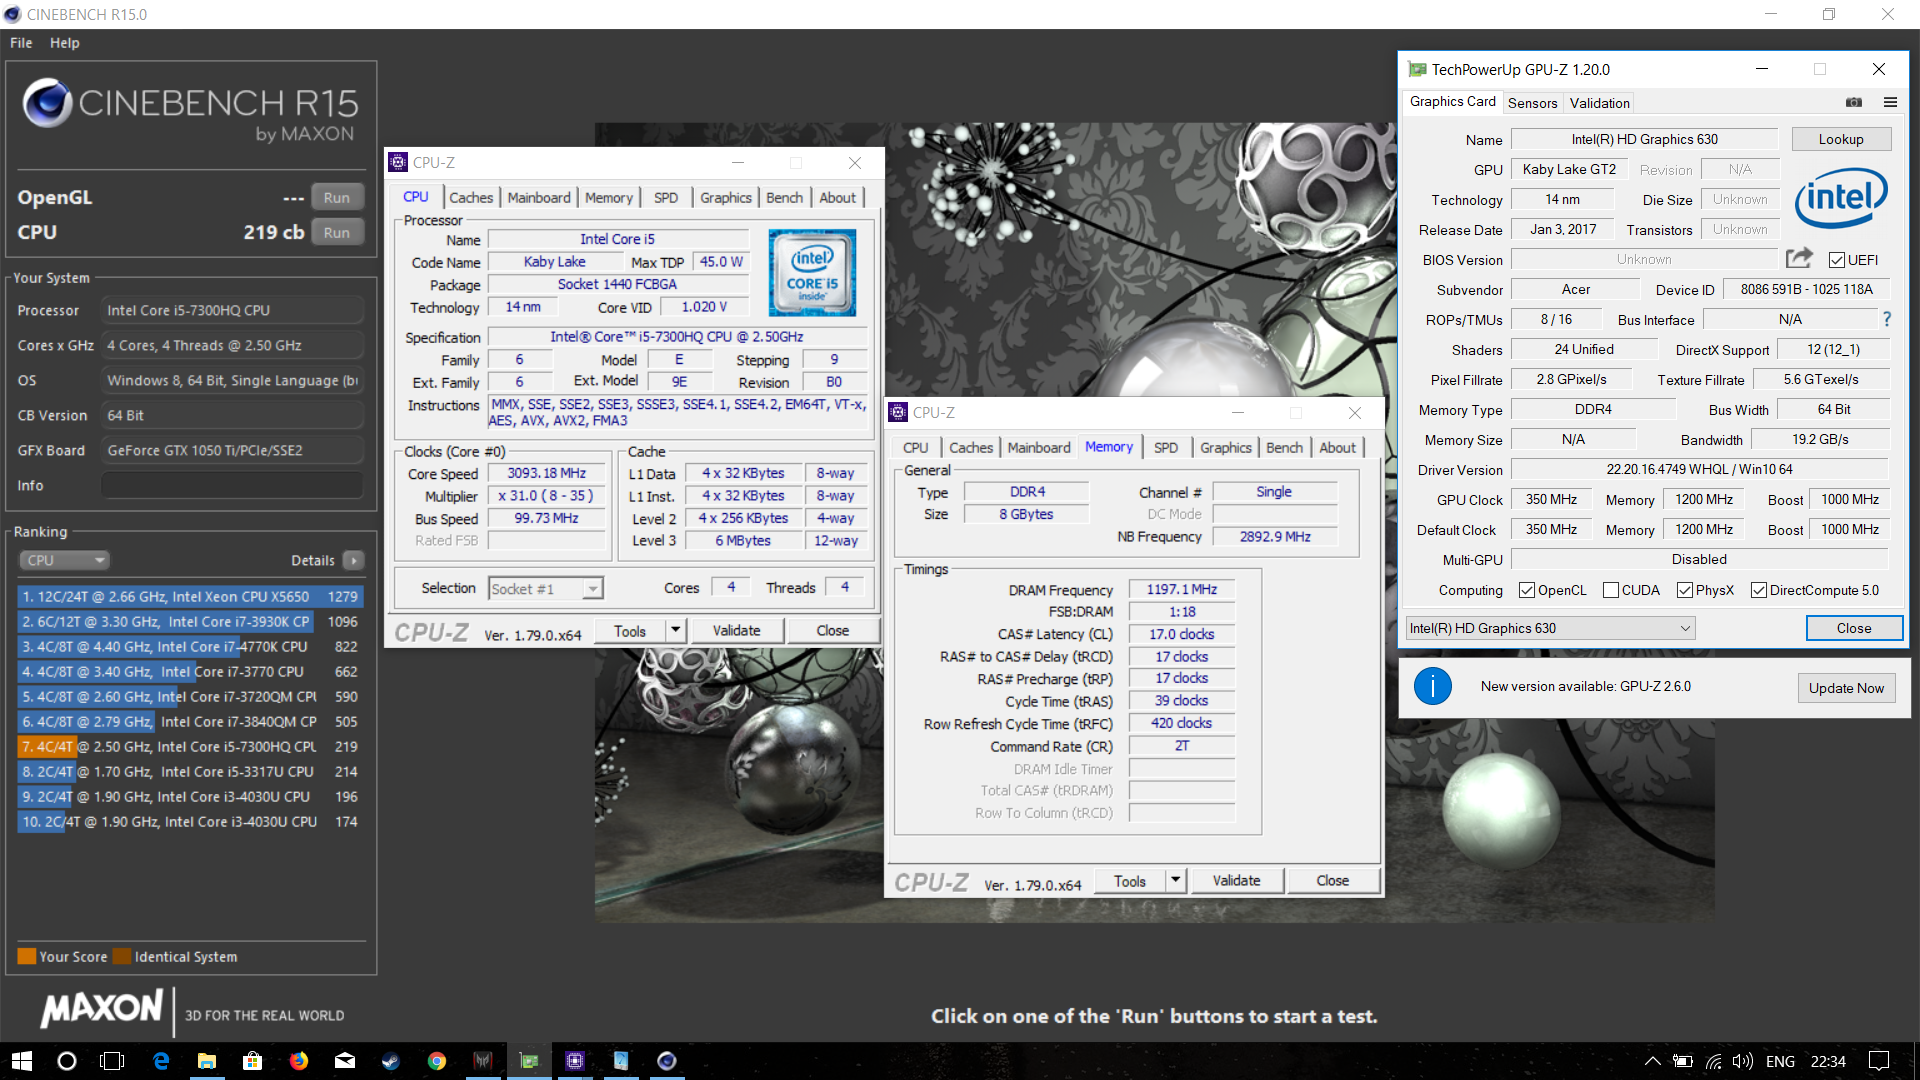The width and height of the screenshot is (1920, 1080).
Task: Toggle the CUDA checkbox
Action: click(1611, 590)
